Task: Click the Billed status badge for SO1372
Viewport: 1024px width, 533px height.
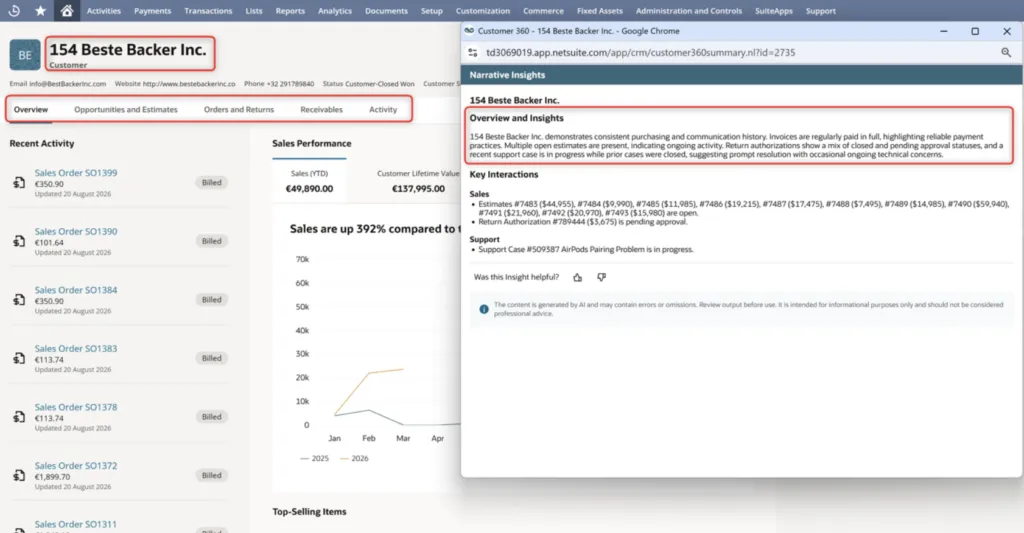Action: (x=212, y=476)
